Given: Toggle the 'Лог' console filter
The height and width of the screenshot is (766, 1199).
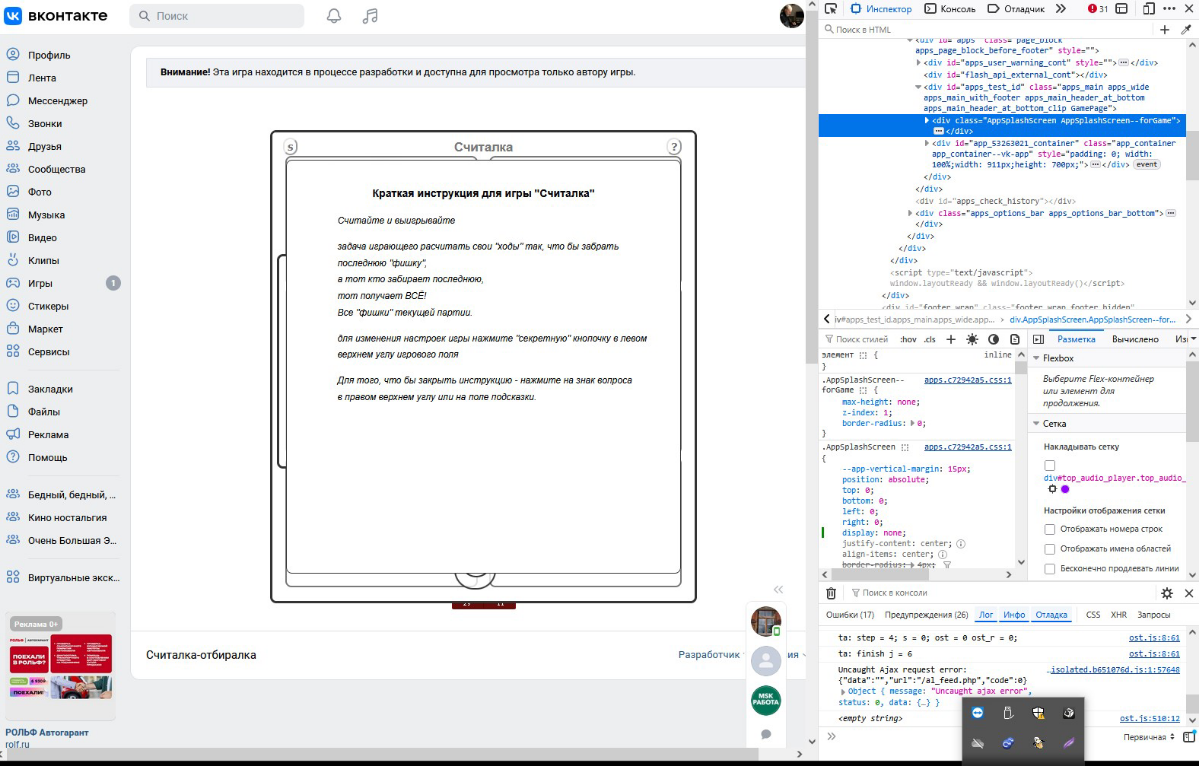Looking at the screenshot, I should (986, 615).
